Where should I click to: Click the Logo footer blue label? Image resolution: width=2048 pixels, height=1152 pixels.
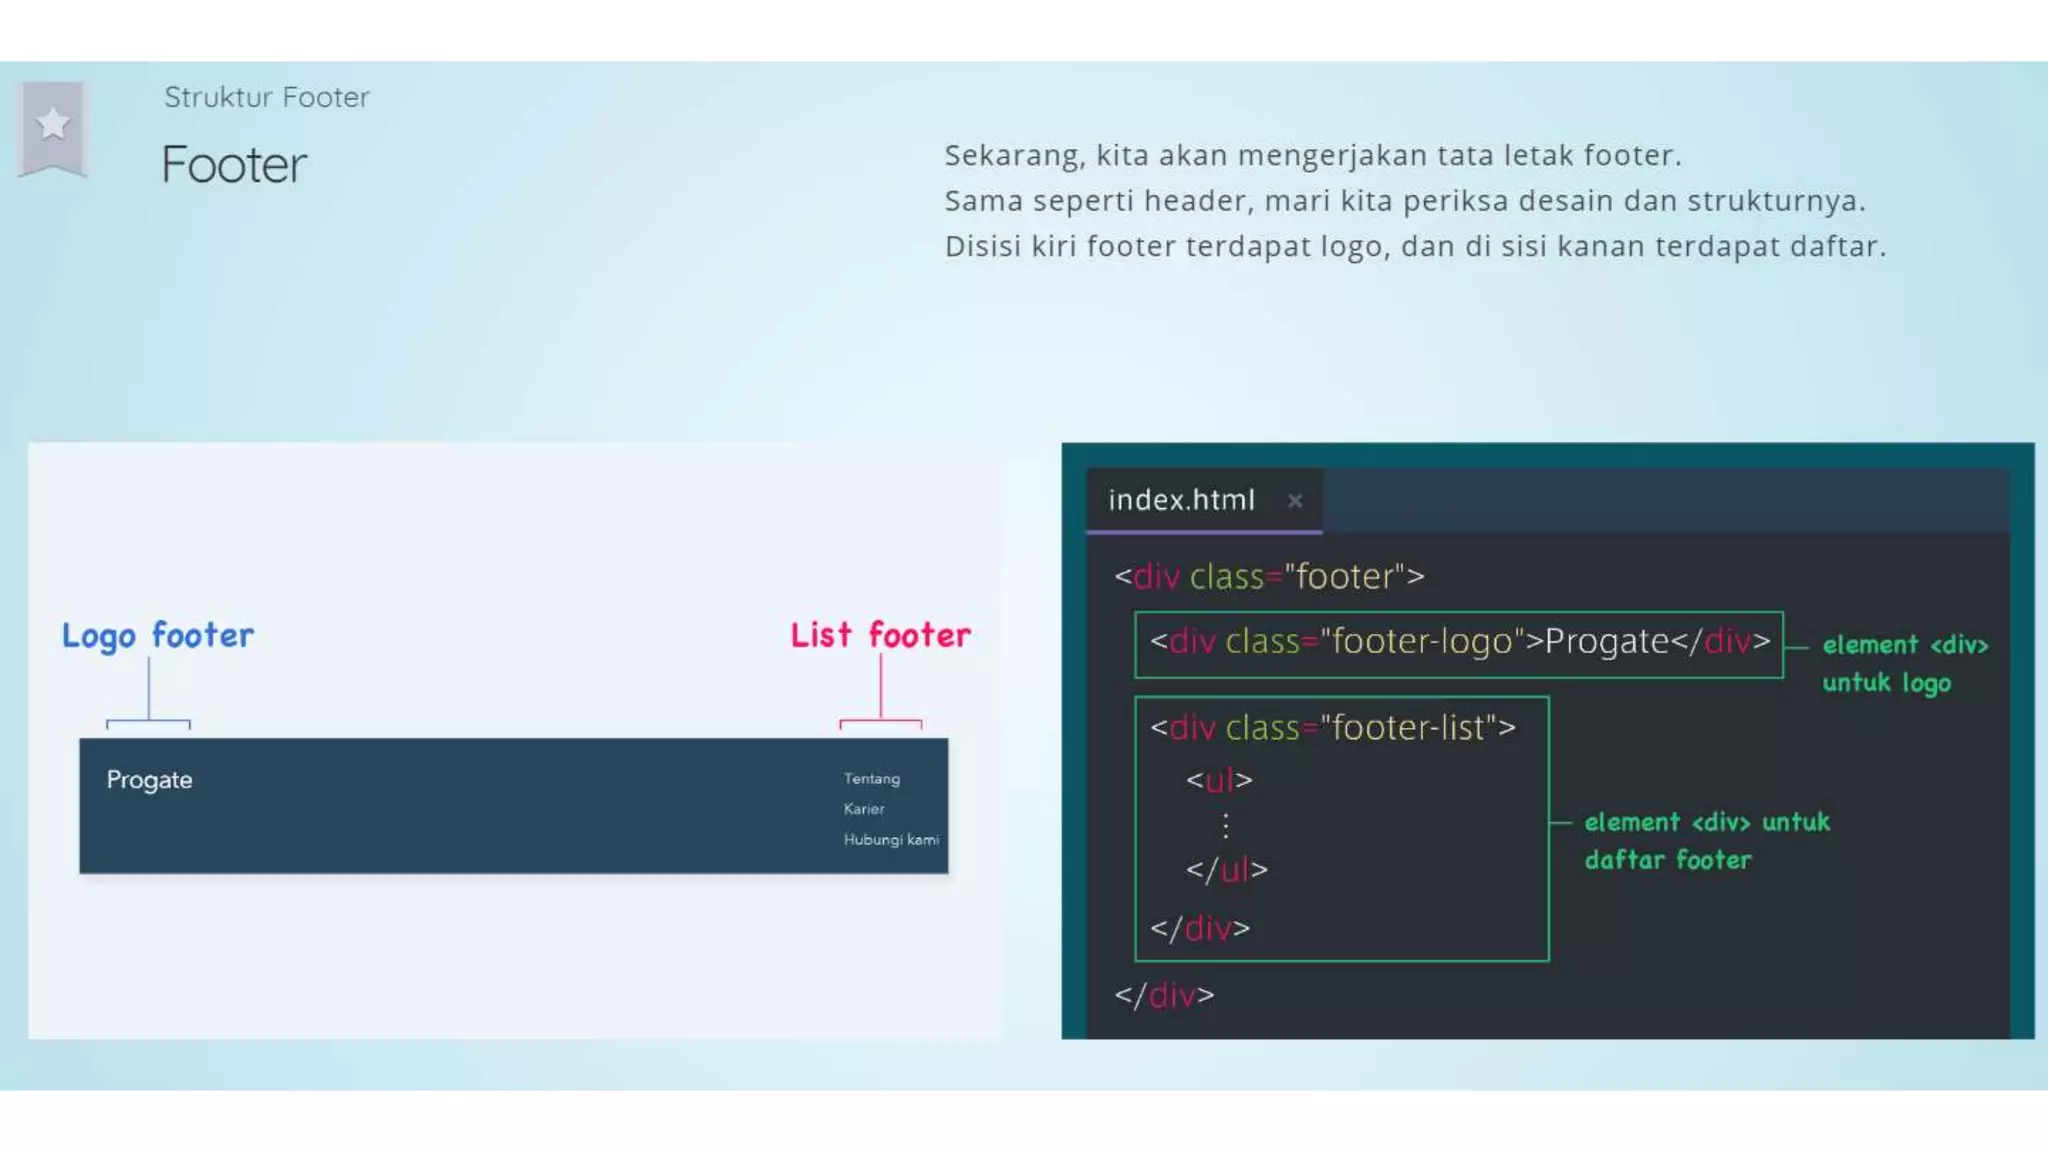158,636
